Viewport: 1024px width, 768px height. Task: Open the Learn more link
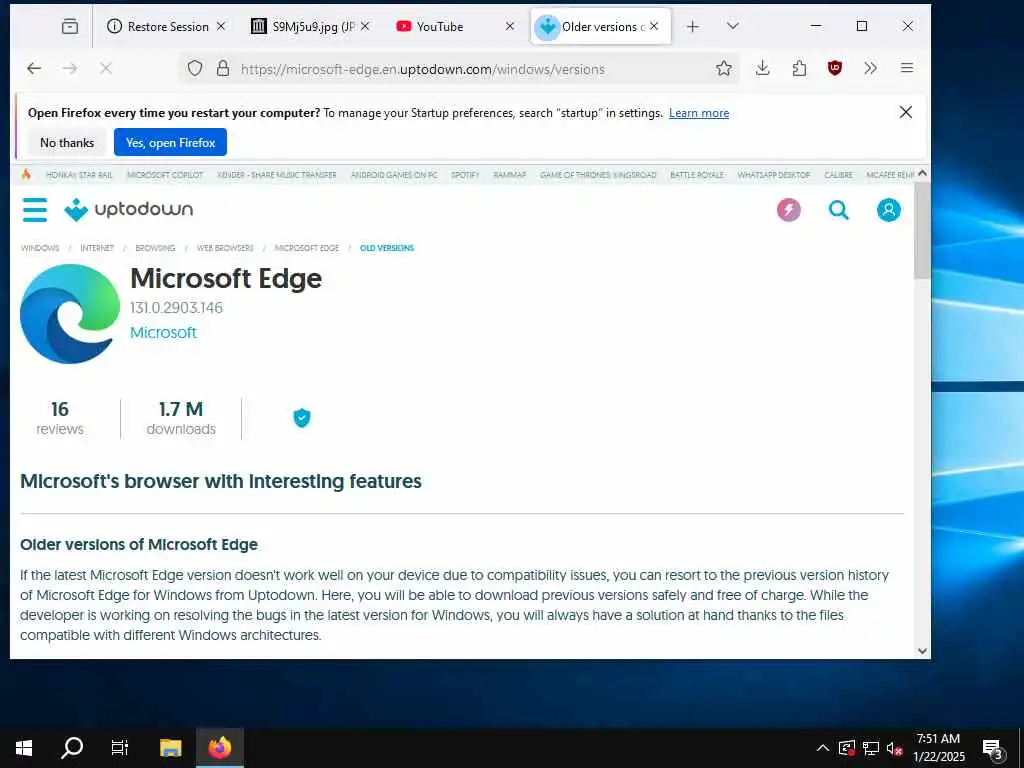(699, 113)
